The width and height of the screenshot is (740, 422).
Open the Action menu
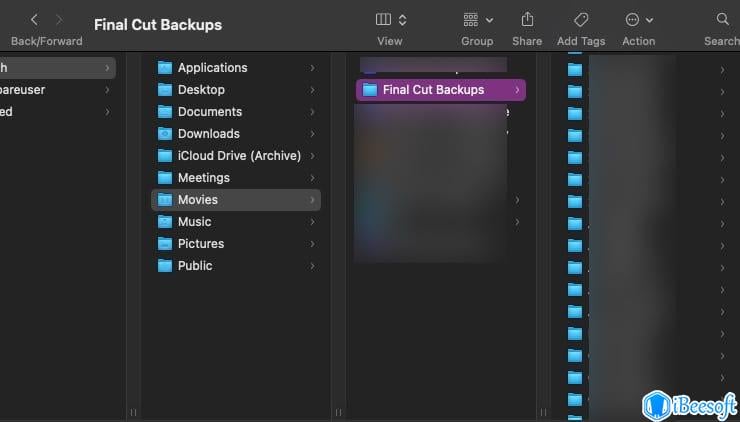point(638,20)
